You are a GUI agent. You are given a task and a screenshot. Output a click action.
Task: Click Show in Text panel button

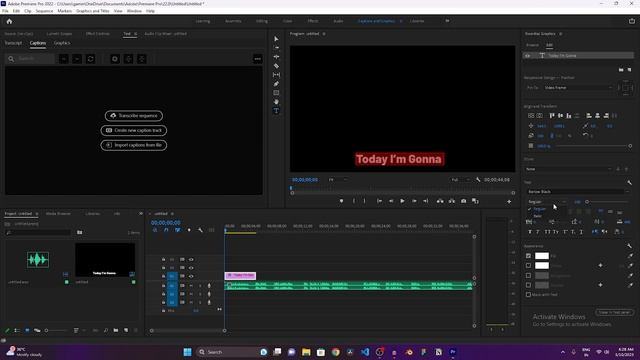point(614,312)
